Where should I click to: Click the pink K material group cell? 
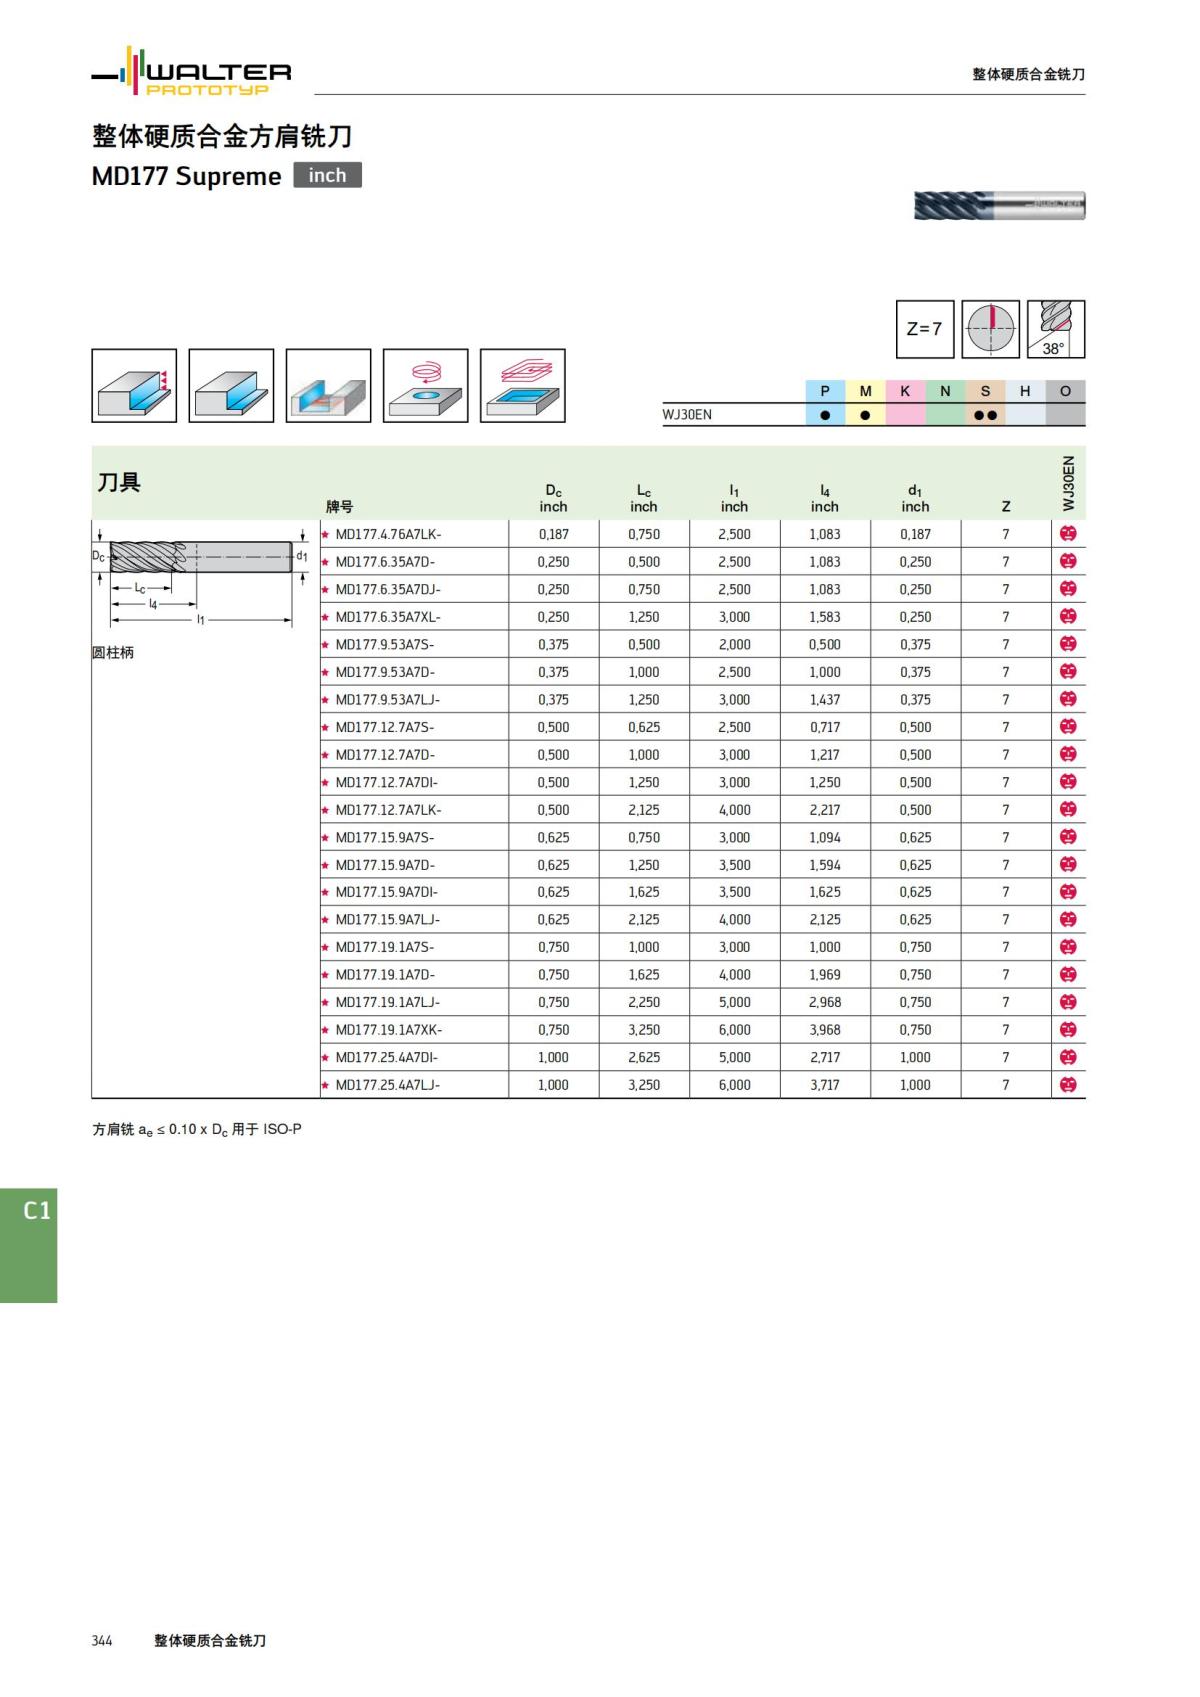click(905, 391)
